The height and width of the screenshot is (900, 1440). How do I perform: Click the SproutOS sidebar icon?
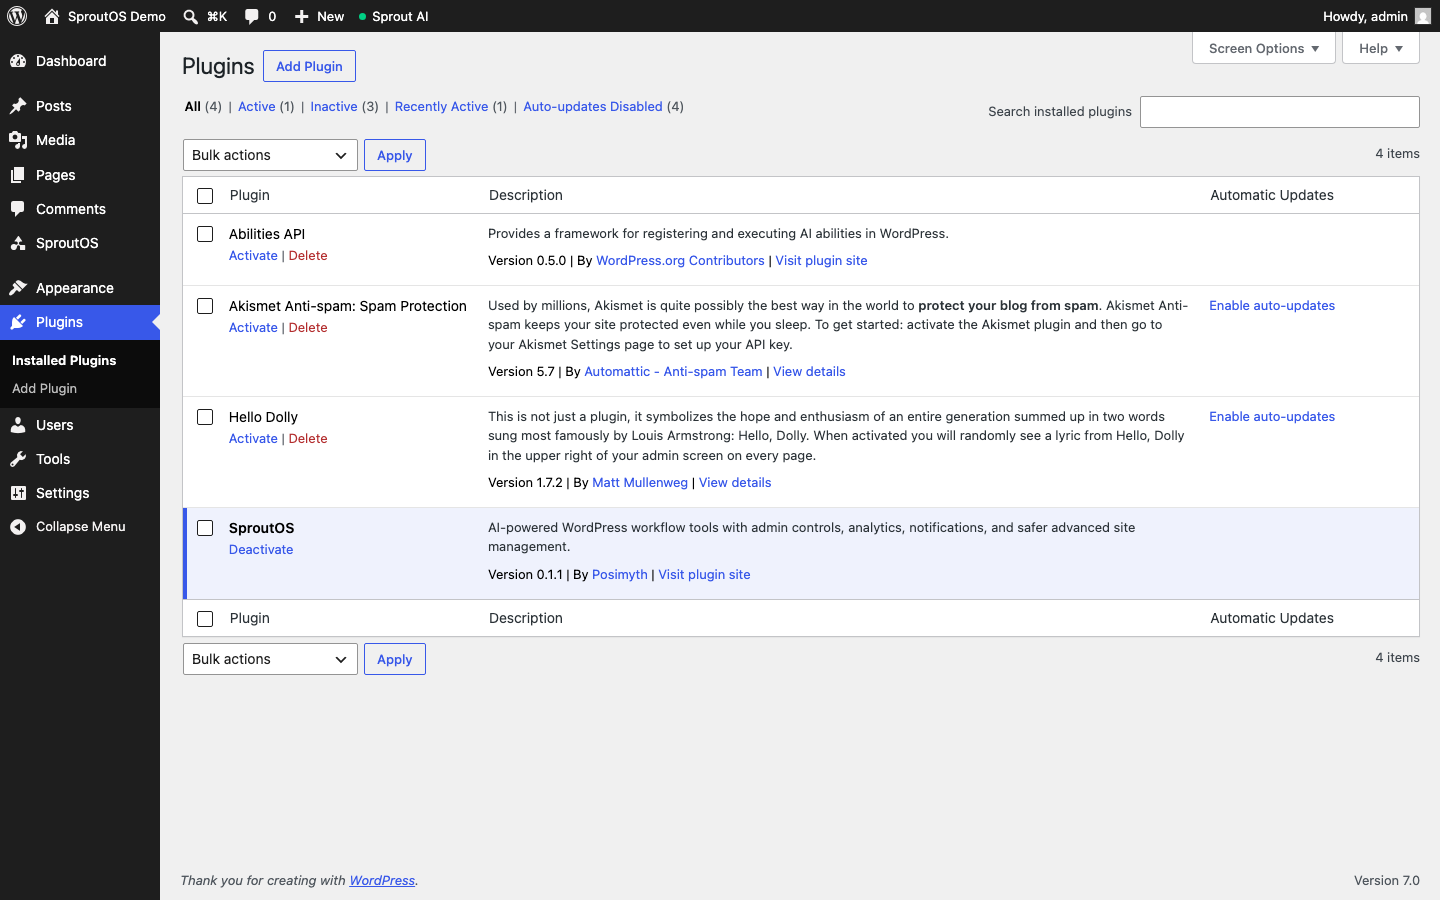click(18, 243)
